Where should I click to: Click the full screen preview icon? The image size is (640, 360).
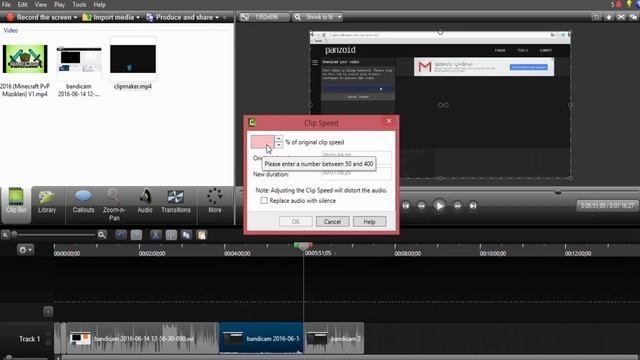pyautogui.click(x=621, y=17)
